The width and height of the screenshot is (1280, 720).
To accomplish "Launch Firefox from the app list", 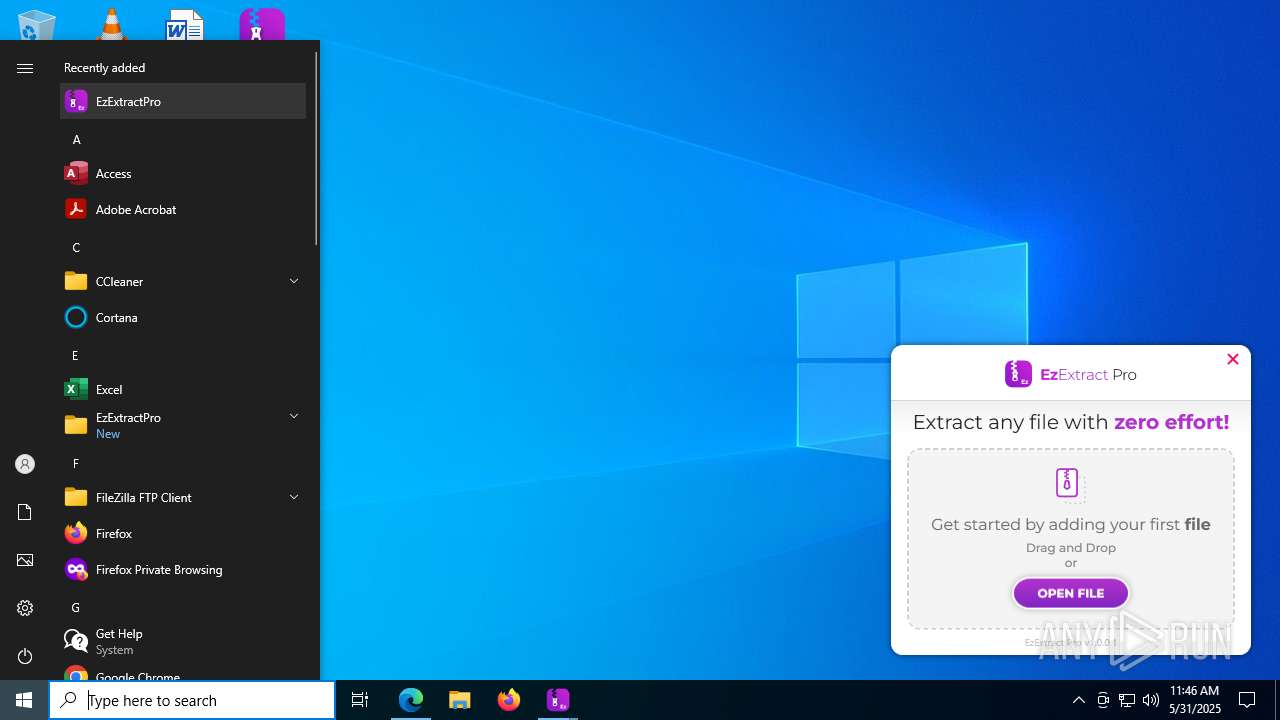I will click(x=183, y=533).
